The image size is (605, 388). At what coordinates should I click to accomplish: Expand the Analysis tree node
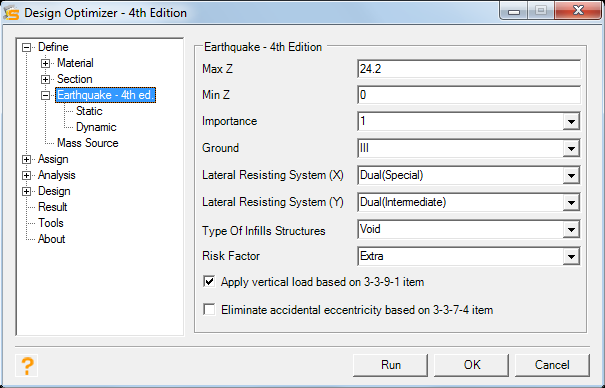coord(26,175)
